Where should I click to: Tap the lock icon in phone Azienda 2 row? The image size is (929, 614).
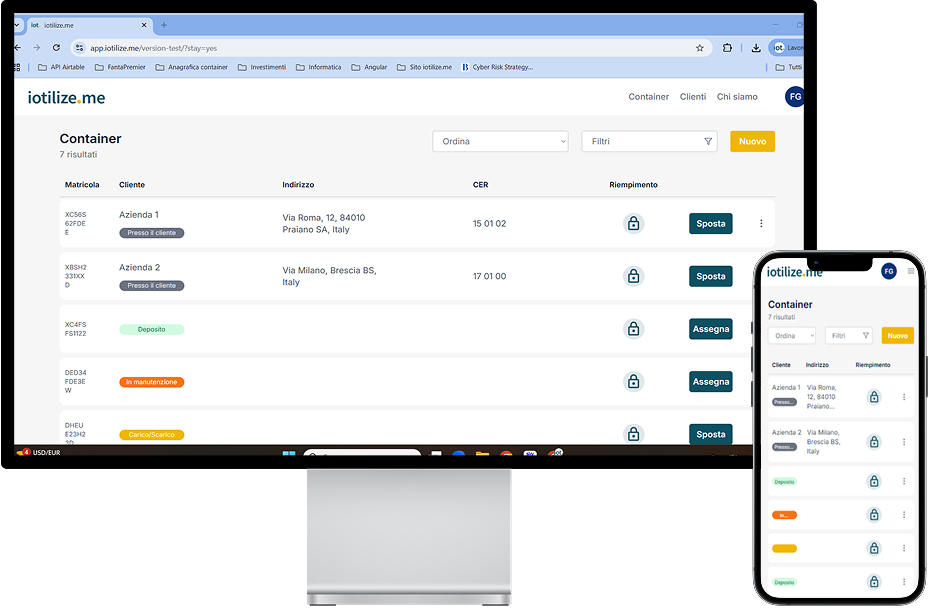[x=874, y=442]
